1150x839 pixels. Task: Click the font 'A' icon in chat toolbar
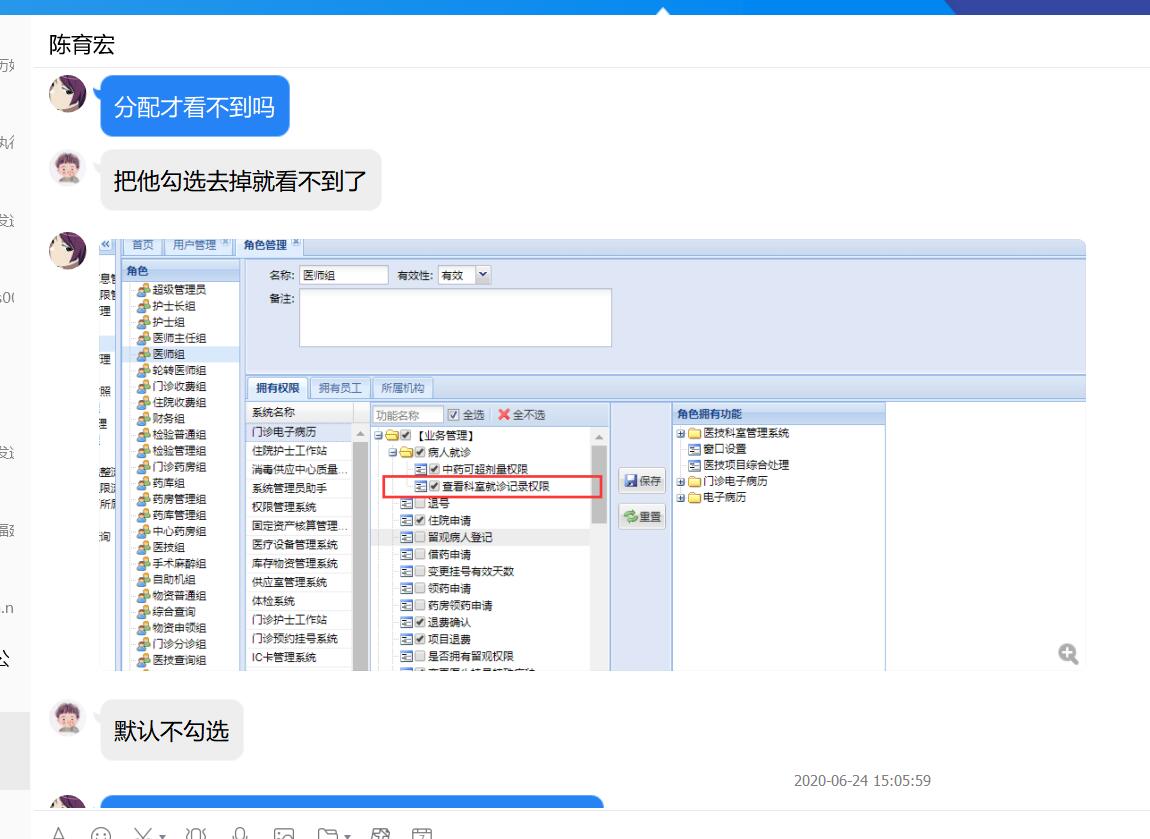[x=59, y=834]
